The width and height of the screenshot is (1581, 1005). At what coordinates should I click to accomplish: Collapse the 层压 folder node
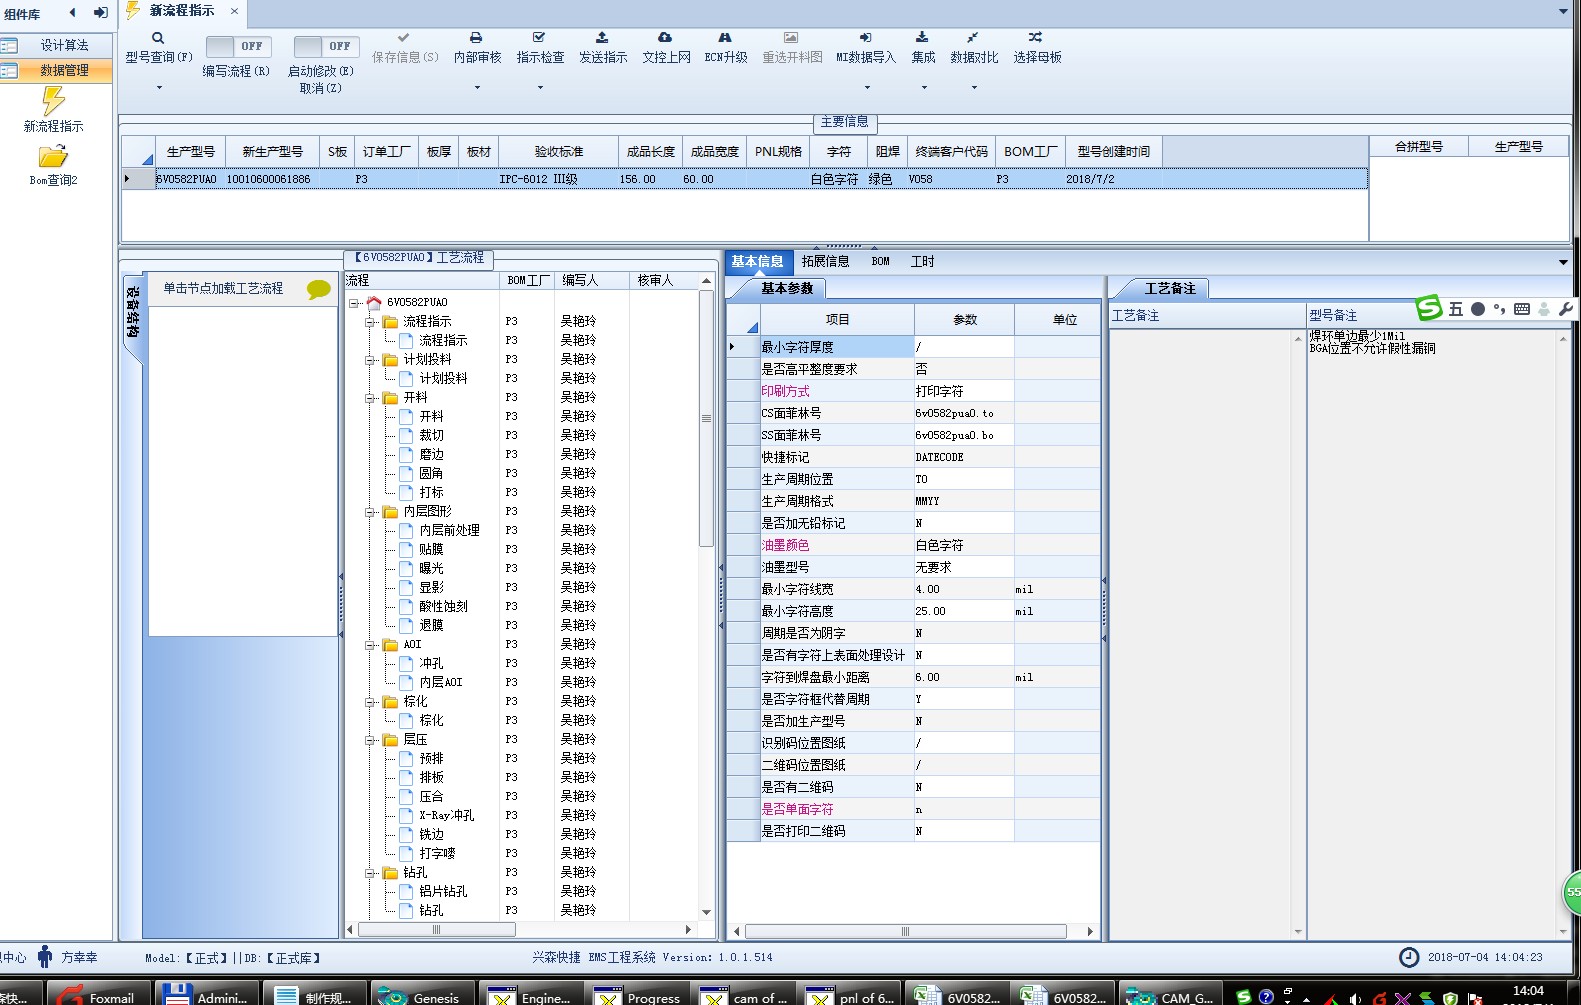[370, 740]
